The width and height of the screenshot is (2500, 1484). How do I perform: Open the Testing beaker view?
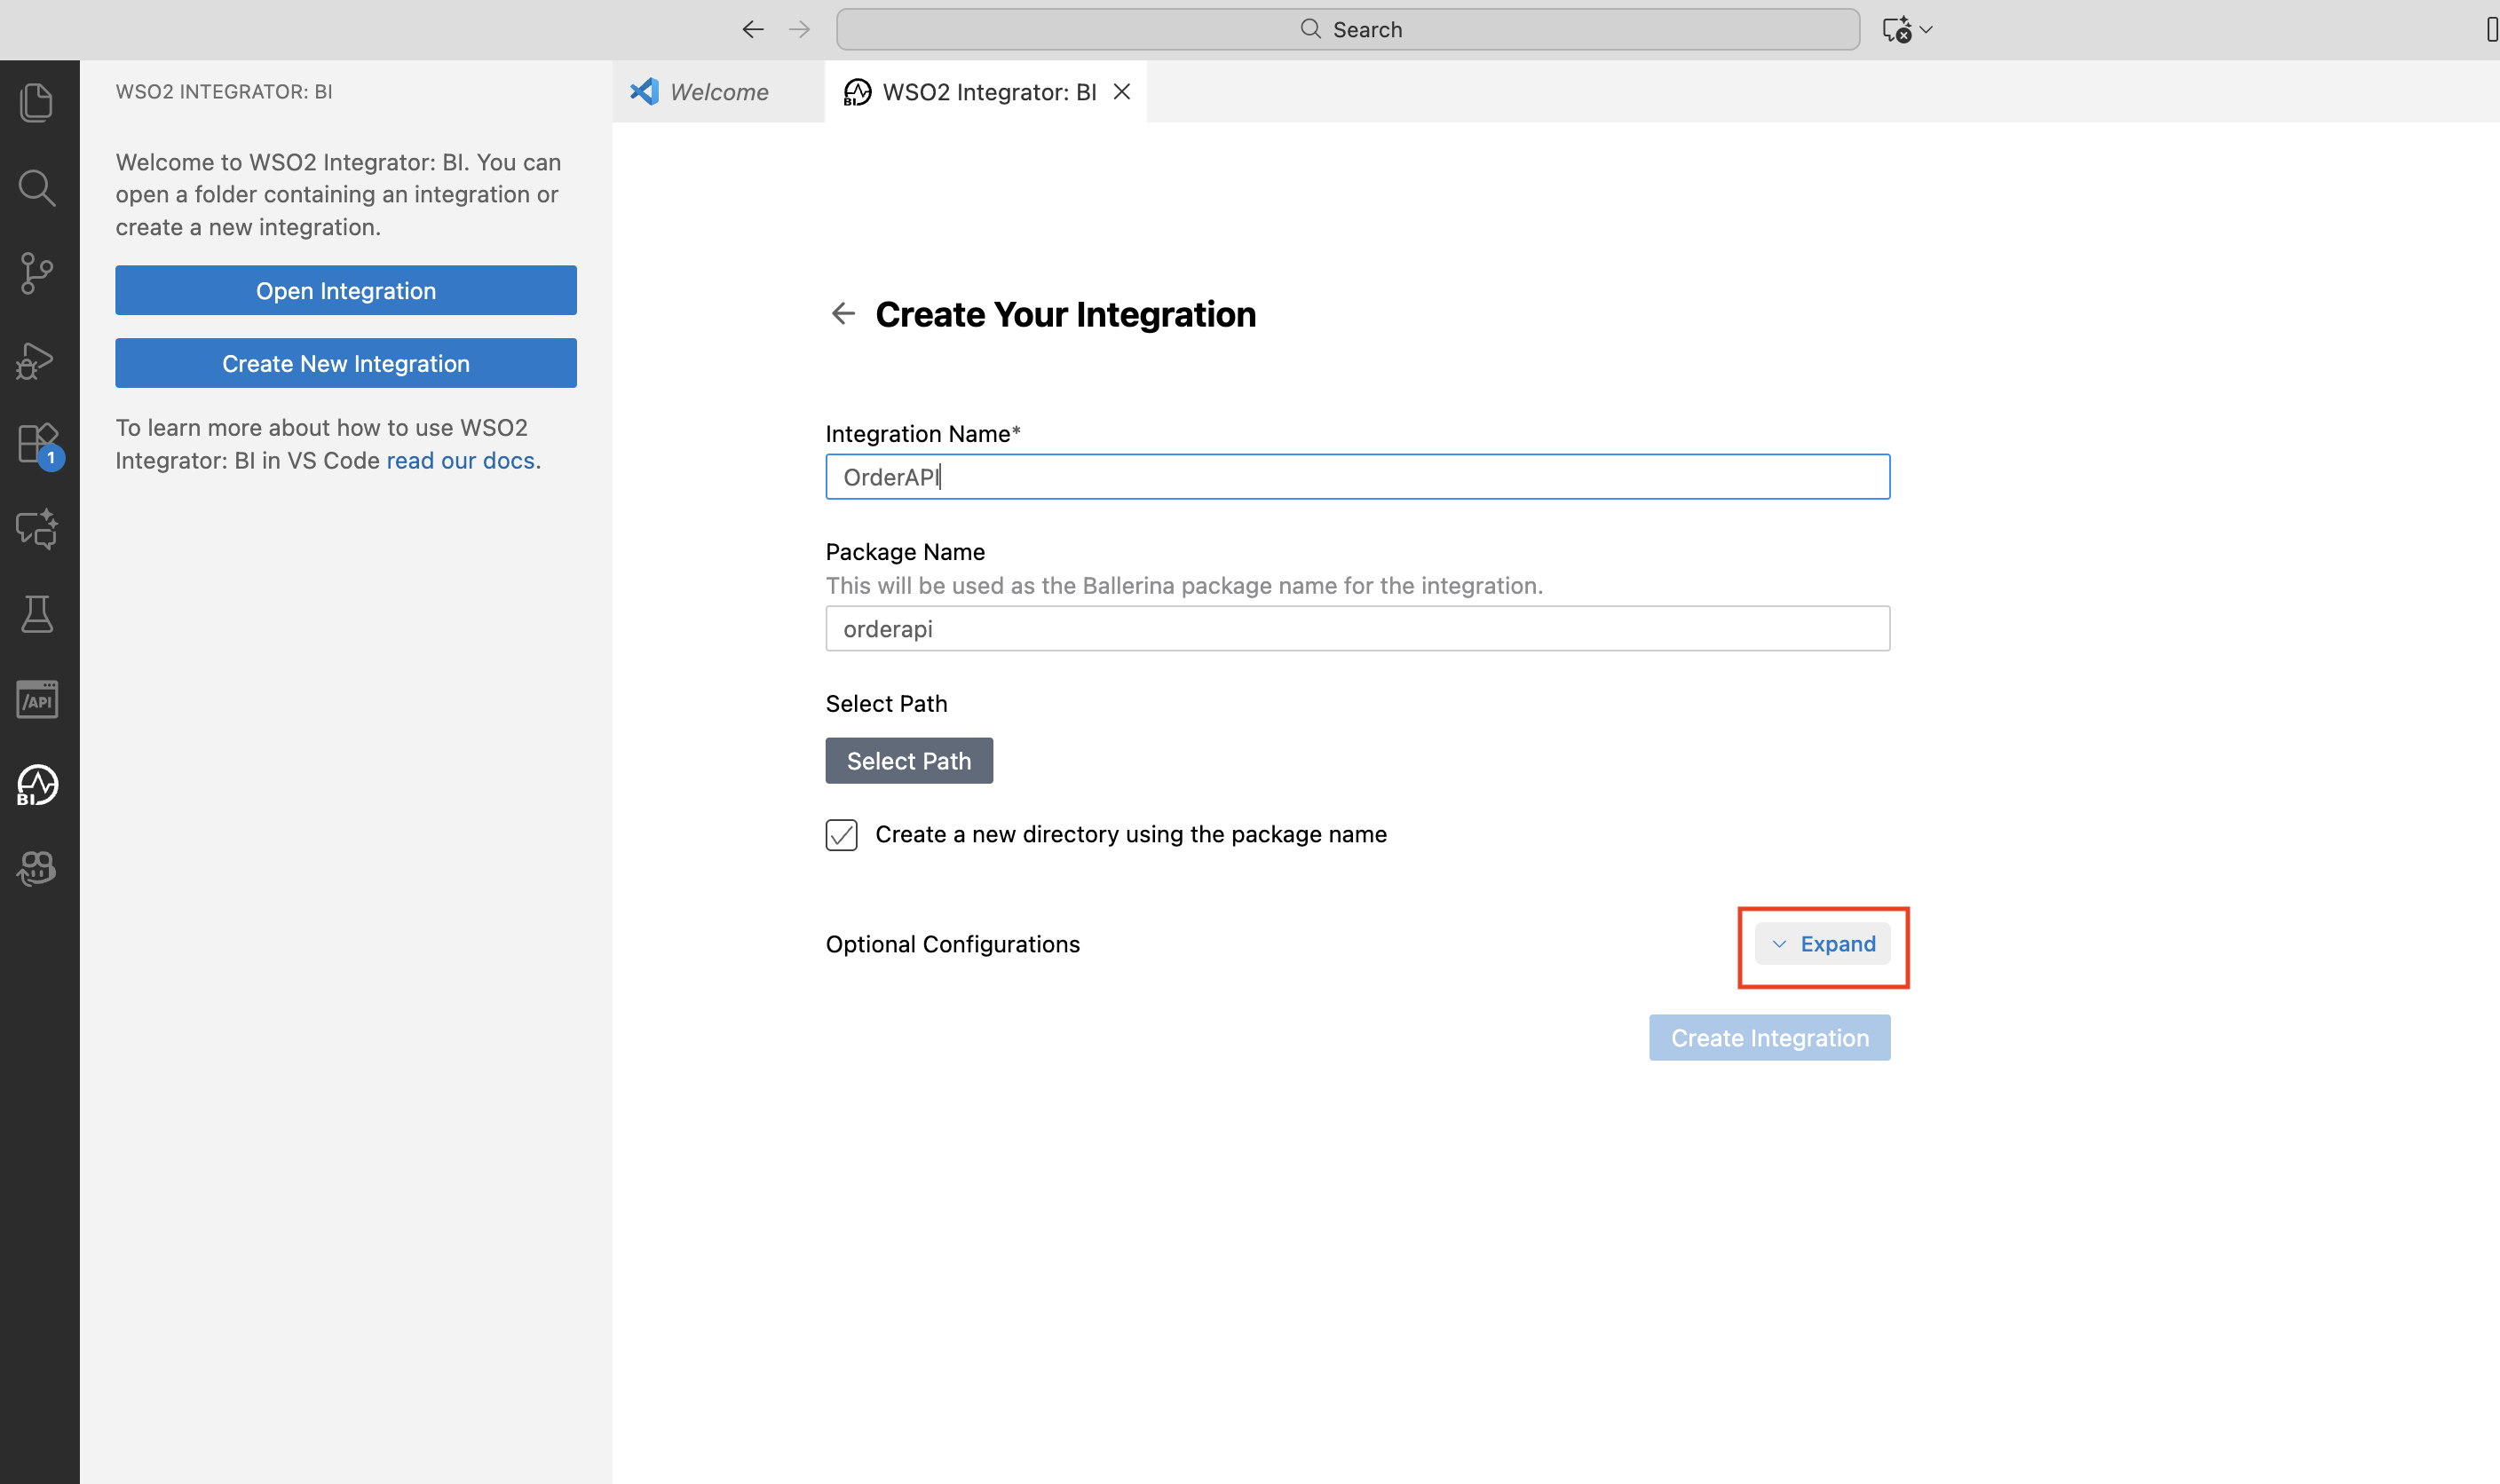[x=37, y=614]
